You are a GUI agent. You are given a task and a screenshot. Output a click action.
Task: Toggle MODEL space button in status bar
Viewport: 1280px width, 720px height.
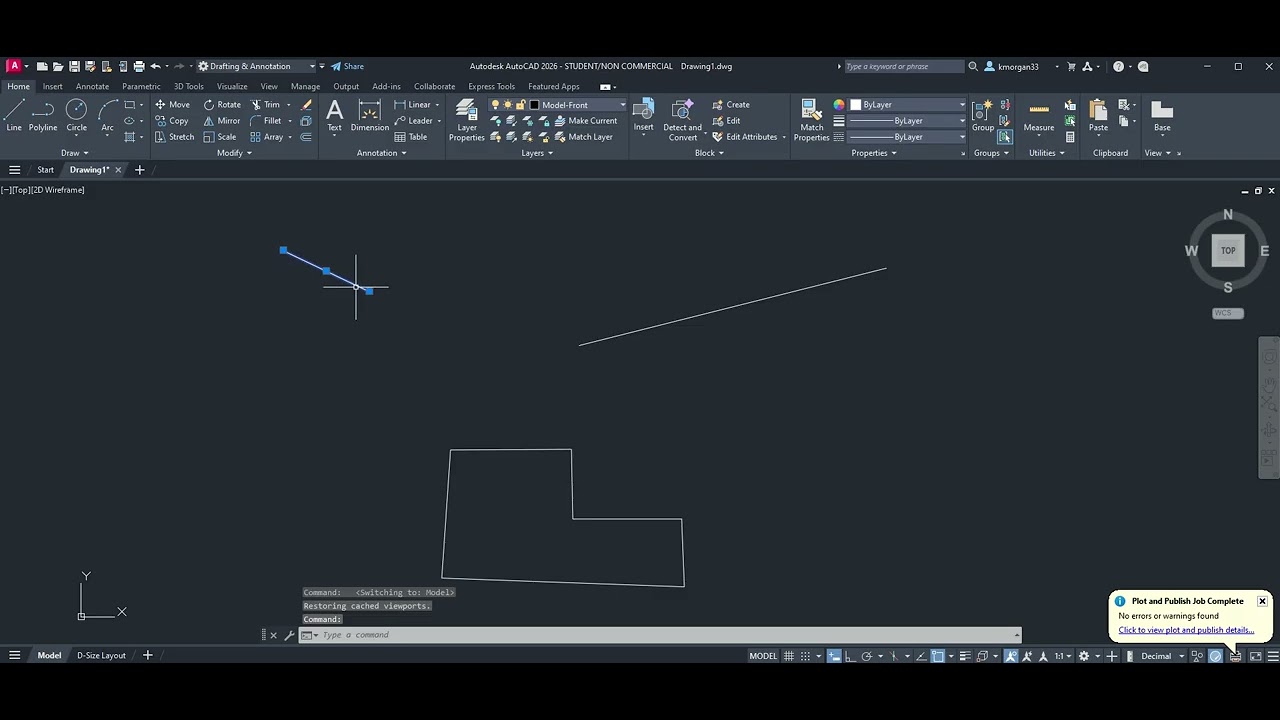point(763,656)
